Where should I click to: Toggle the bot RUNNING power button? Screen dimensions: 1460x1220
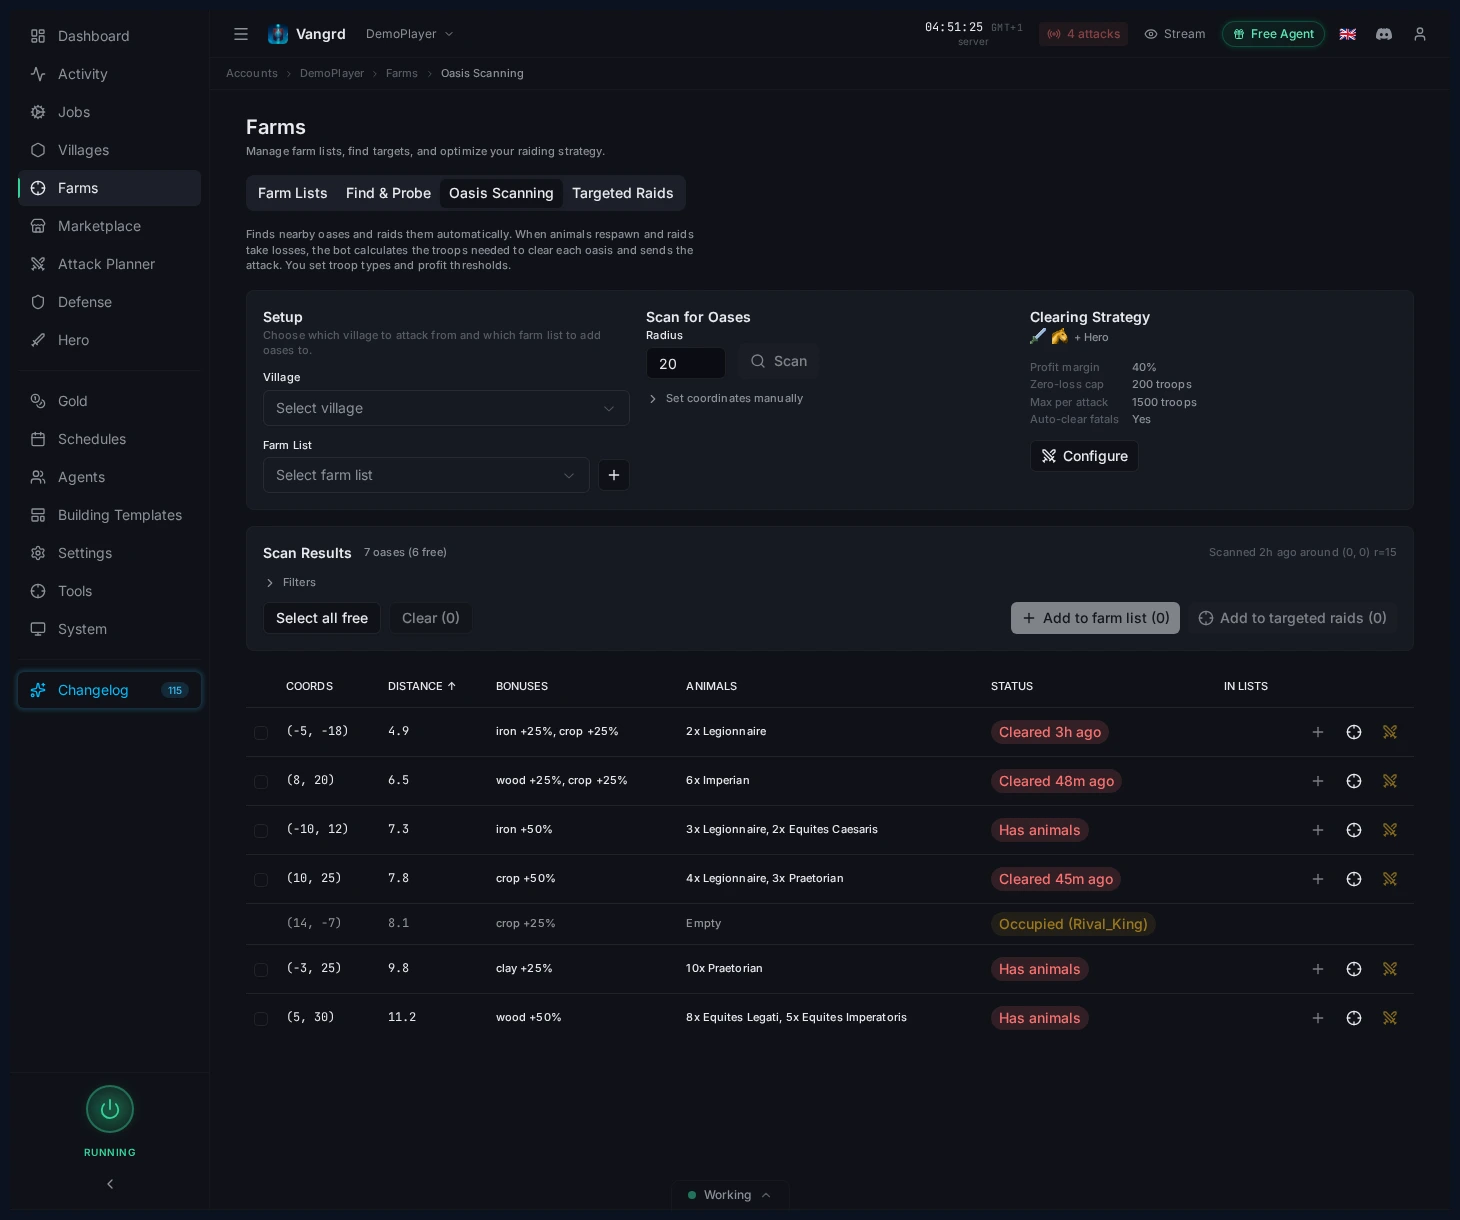click(x=110, y=1109)
